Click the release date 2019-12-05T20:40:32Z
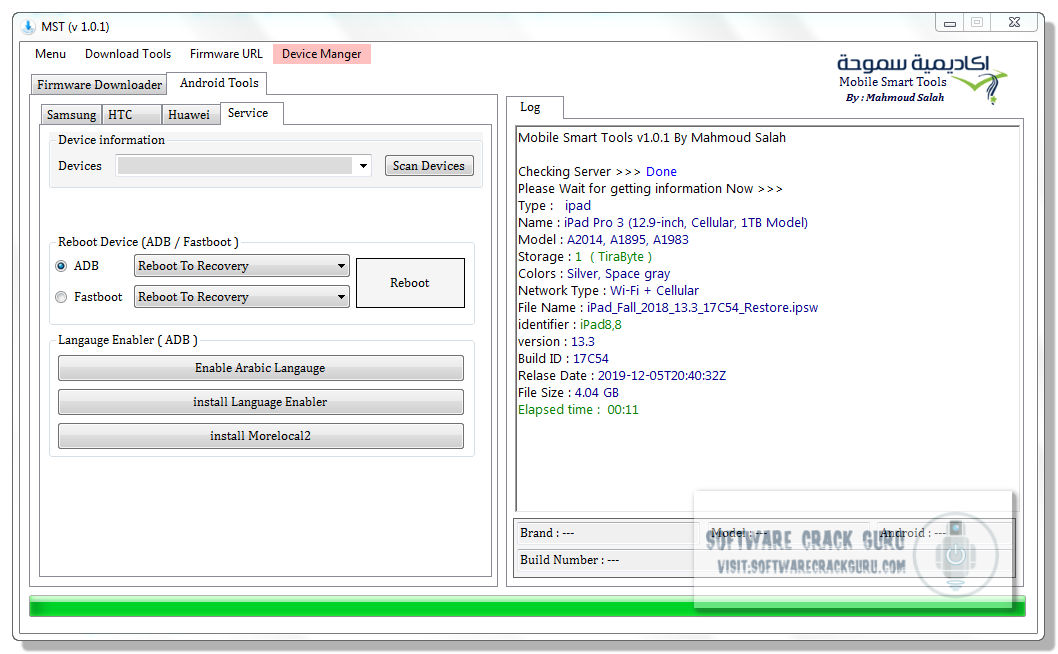Viewport: 1058px width, 654px height. [x=662, y=376]
